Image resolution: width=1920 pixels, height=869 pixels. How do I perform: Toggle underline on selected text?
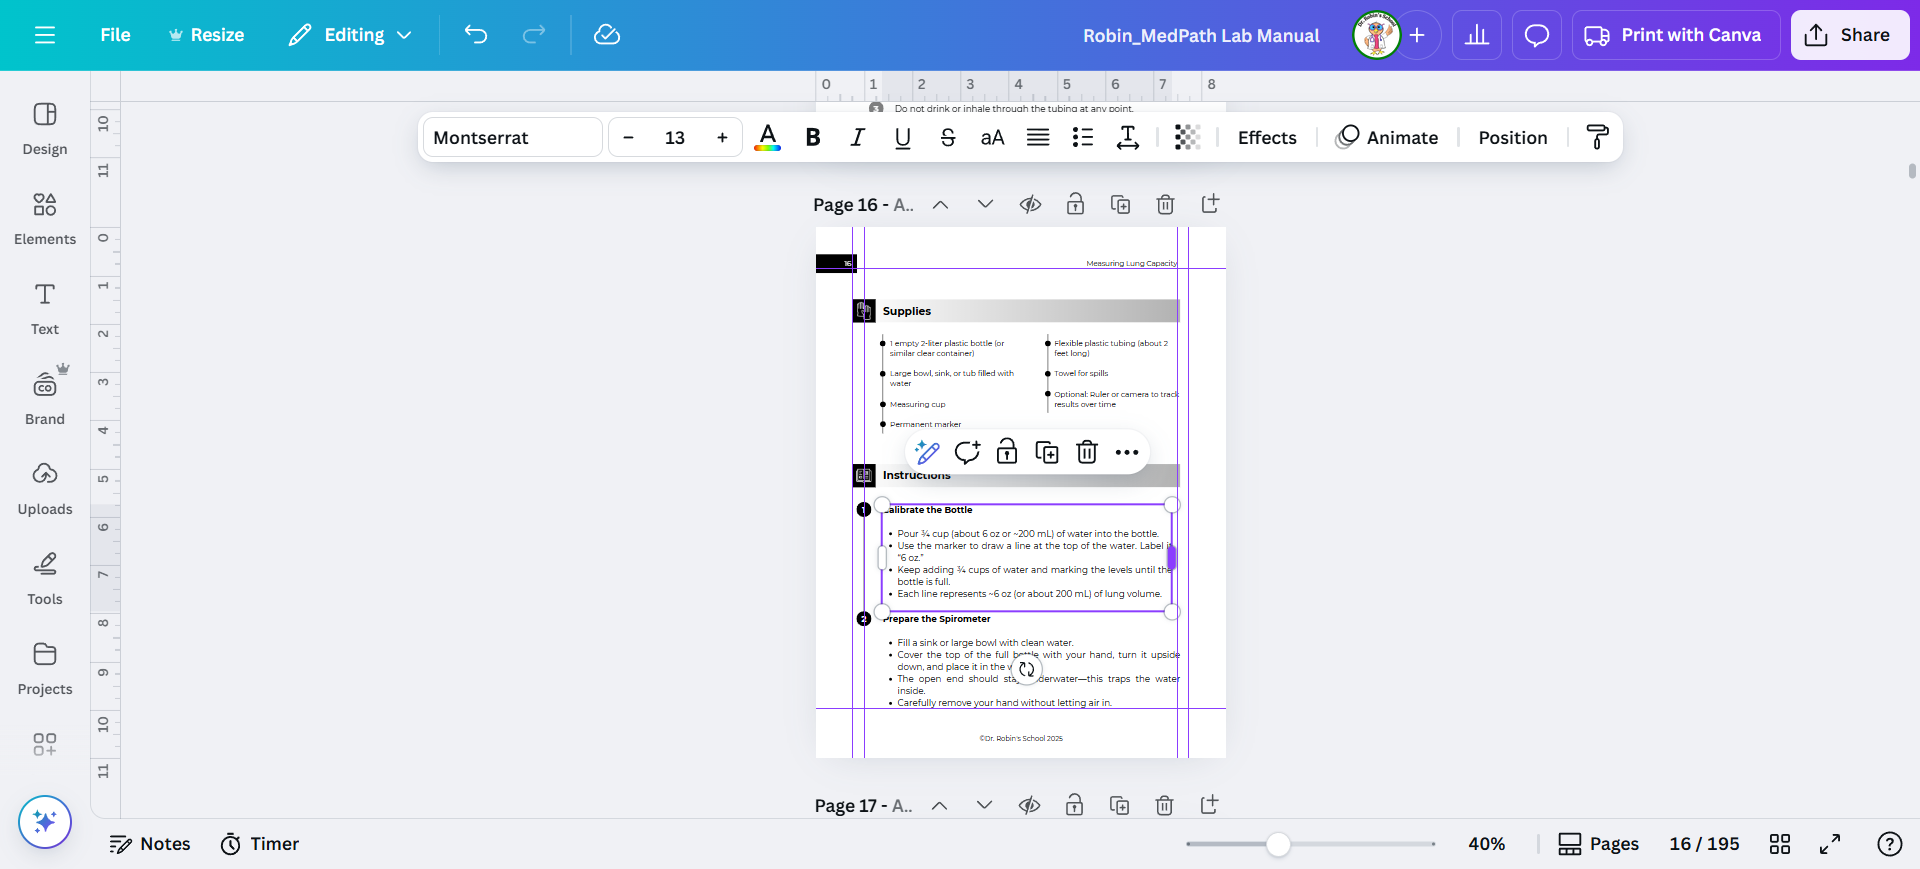[902, 138]
